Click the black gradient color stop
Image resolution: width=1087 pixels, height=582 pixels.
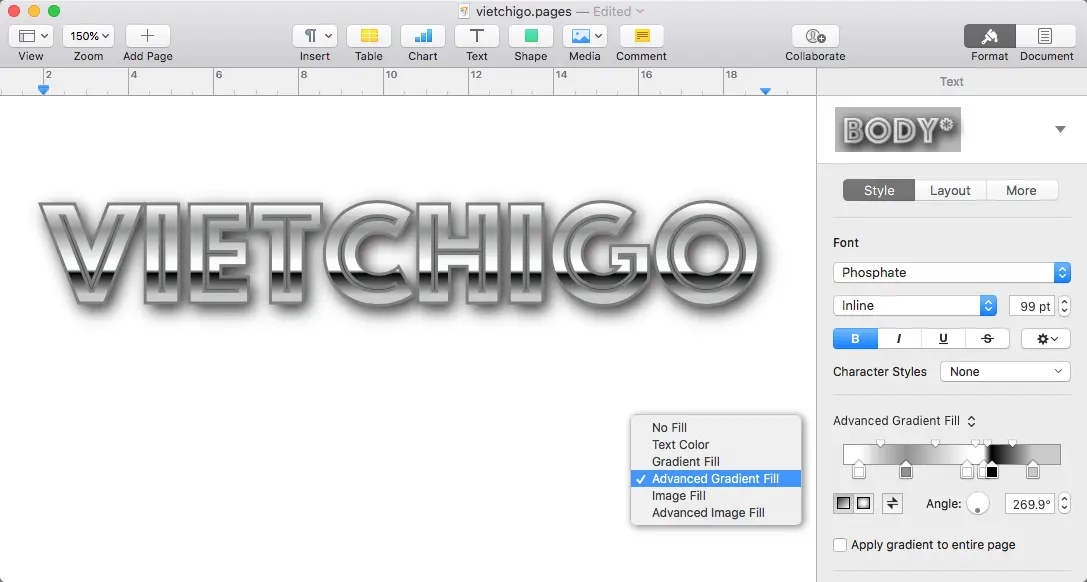tap(991, 471)
